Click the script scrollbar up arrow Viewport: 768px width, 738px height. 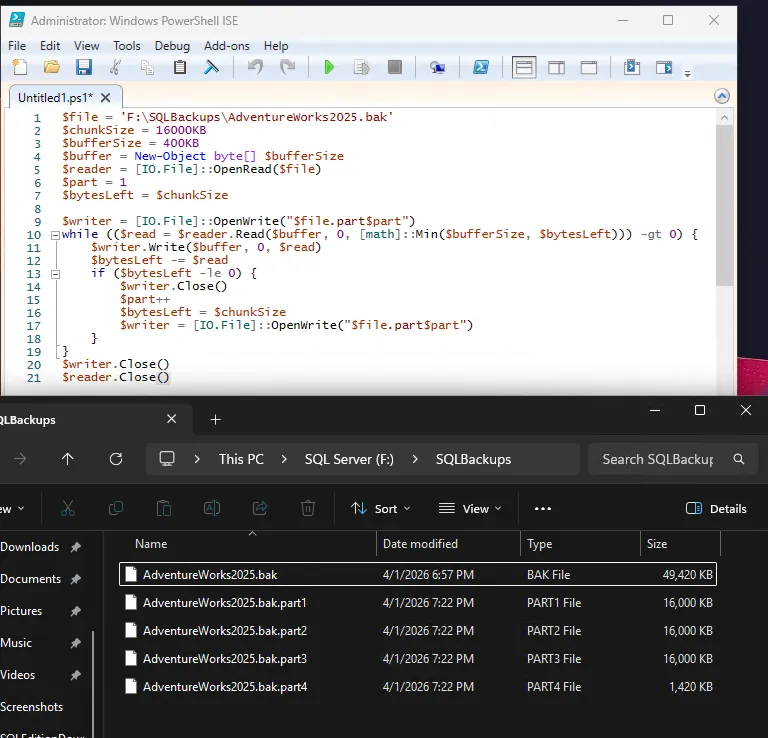[724, 118]
